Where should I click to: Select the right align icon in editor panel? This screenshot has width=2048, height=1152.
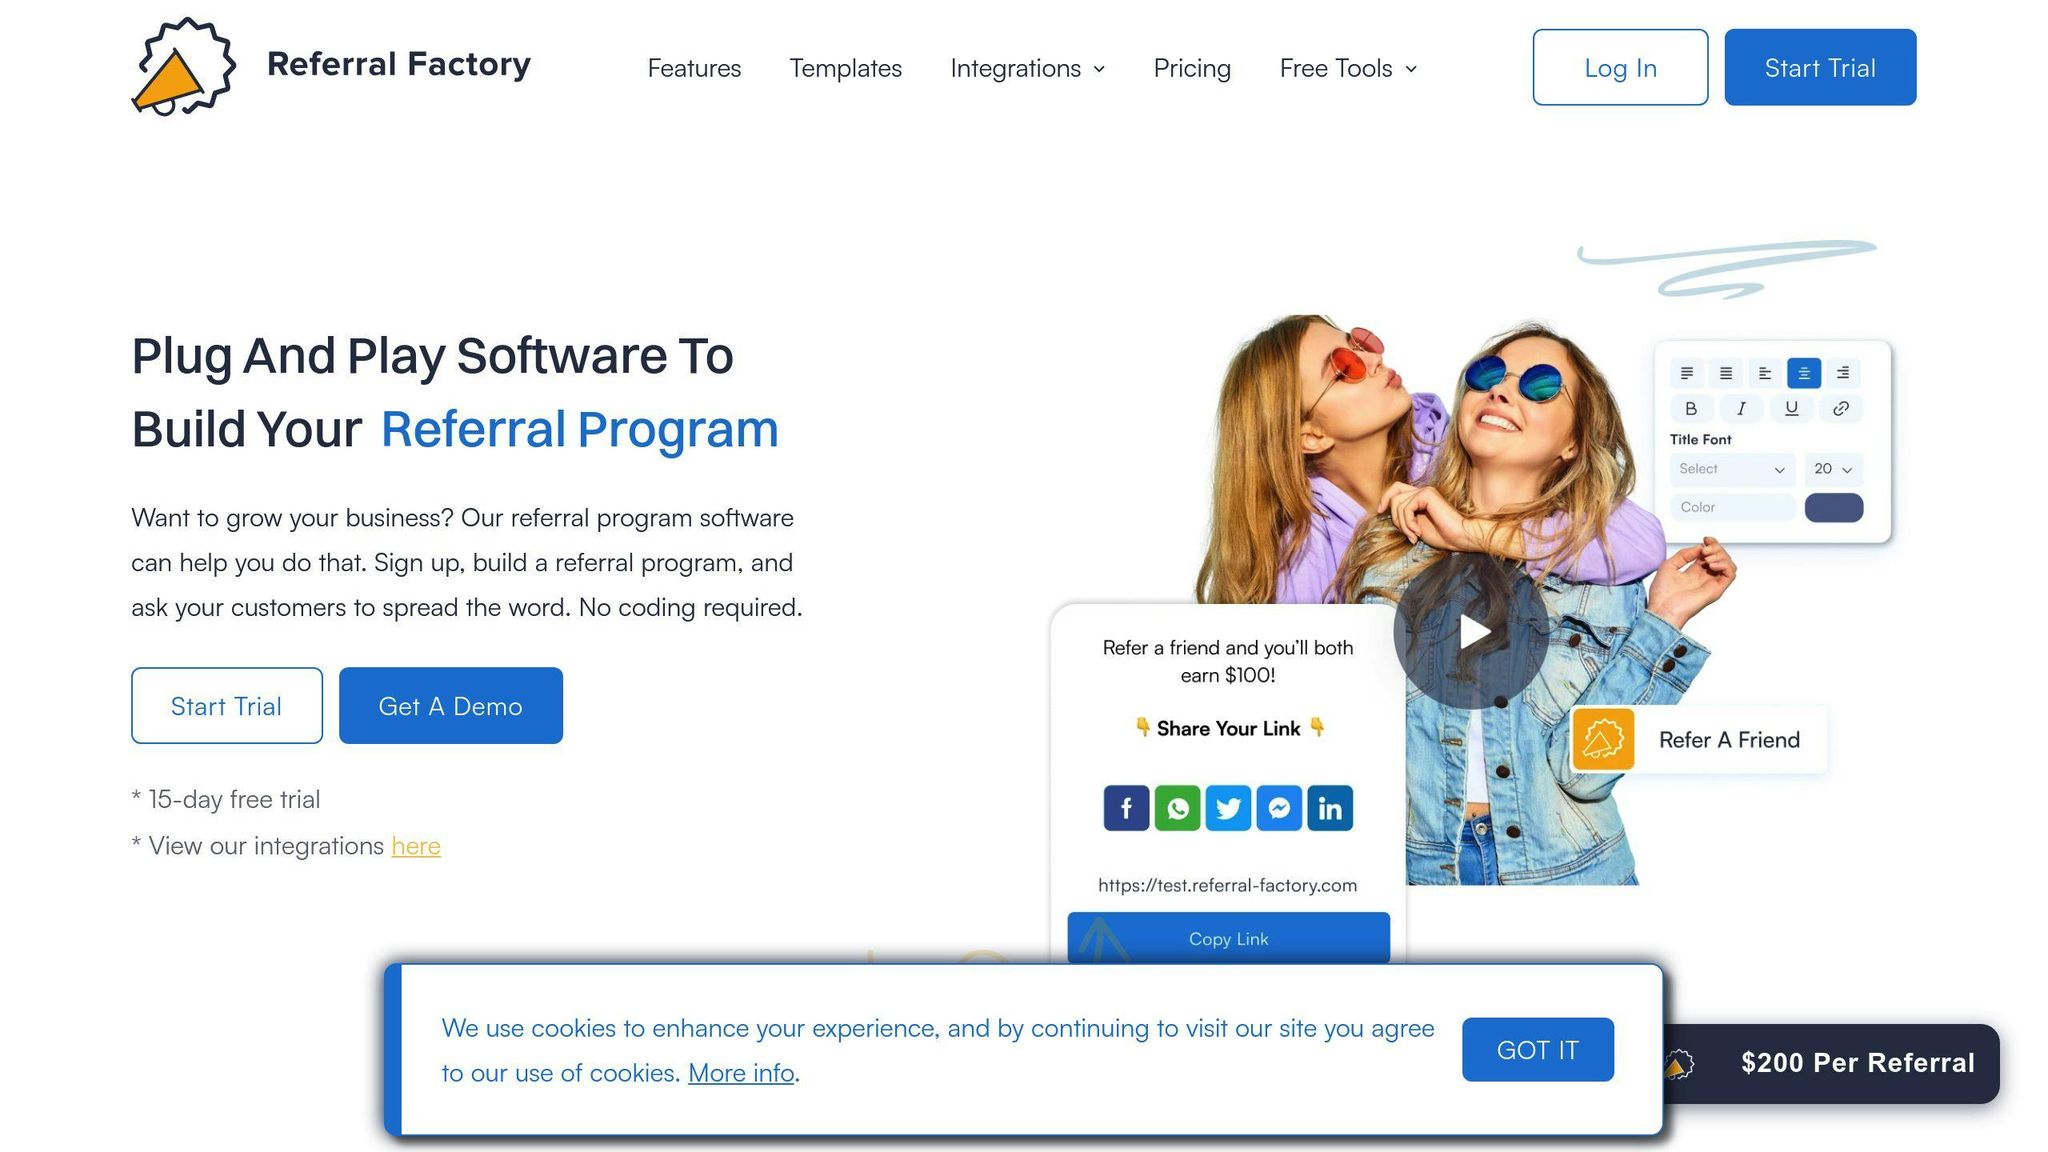click(x=1843, y=373)
